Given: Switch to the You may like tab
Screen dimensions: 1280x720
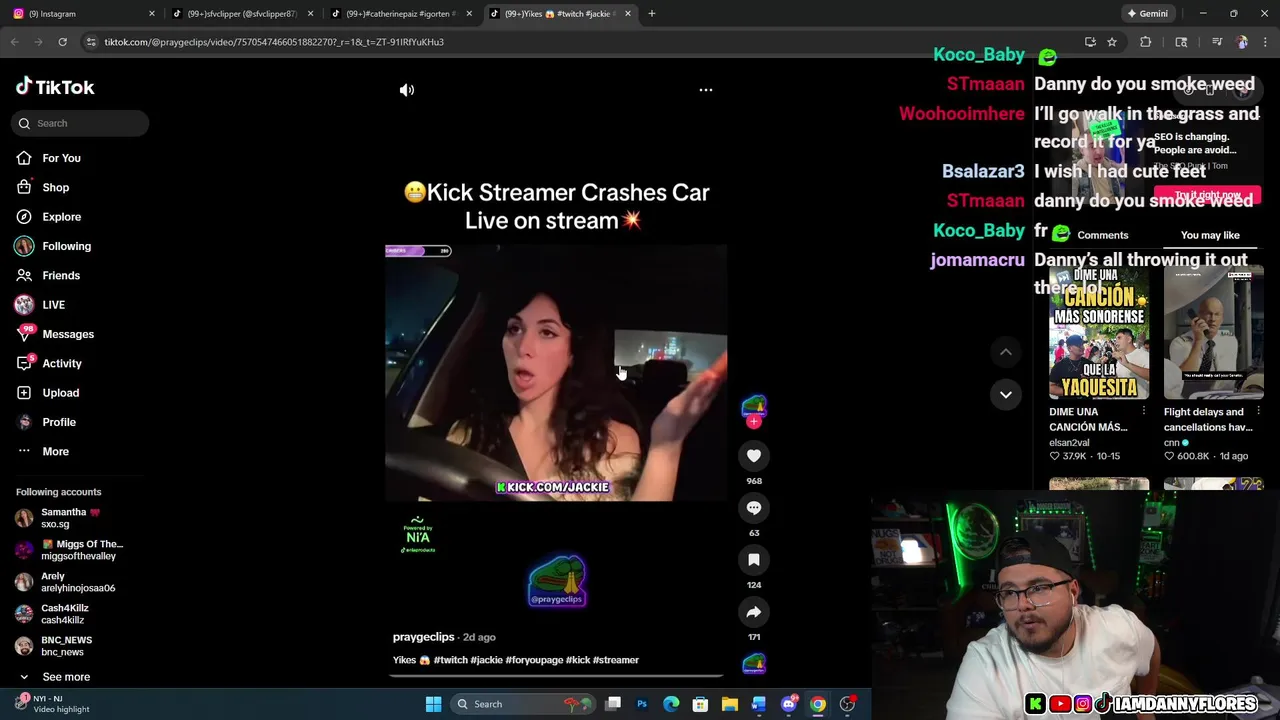Looking at the screenshot, I should pos(1210,235).
